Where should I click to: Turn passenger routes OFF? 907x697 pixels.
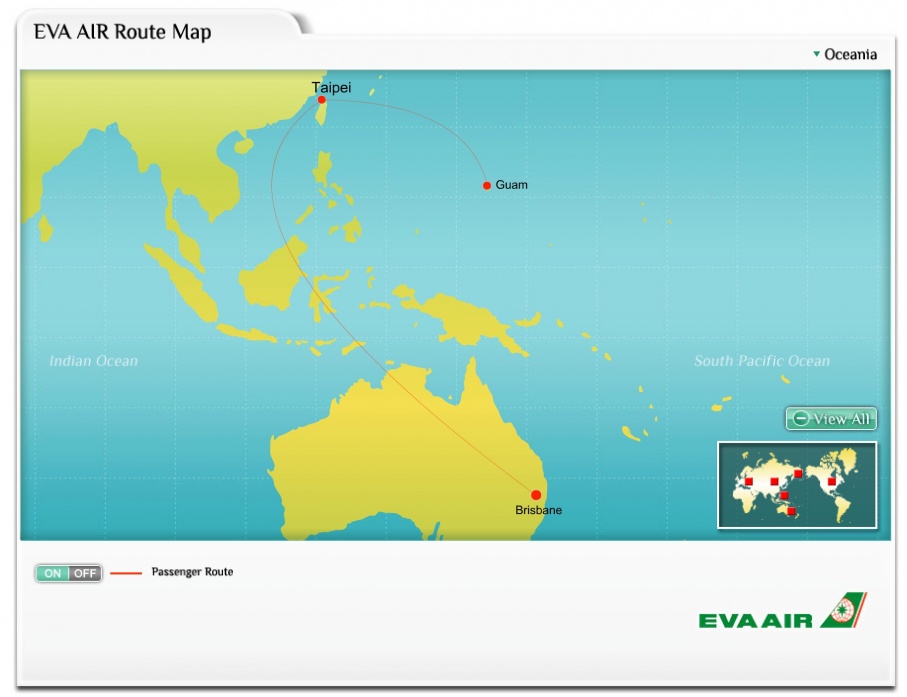[85, 573]
